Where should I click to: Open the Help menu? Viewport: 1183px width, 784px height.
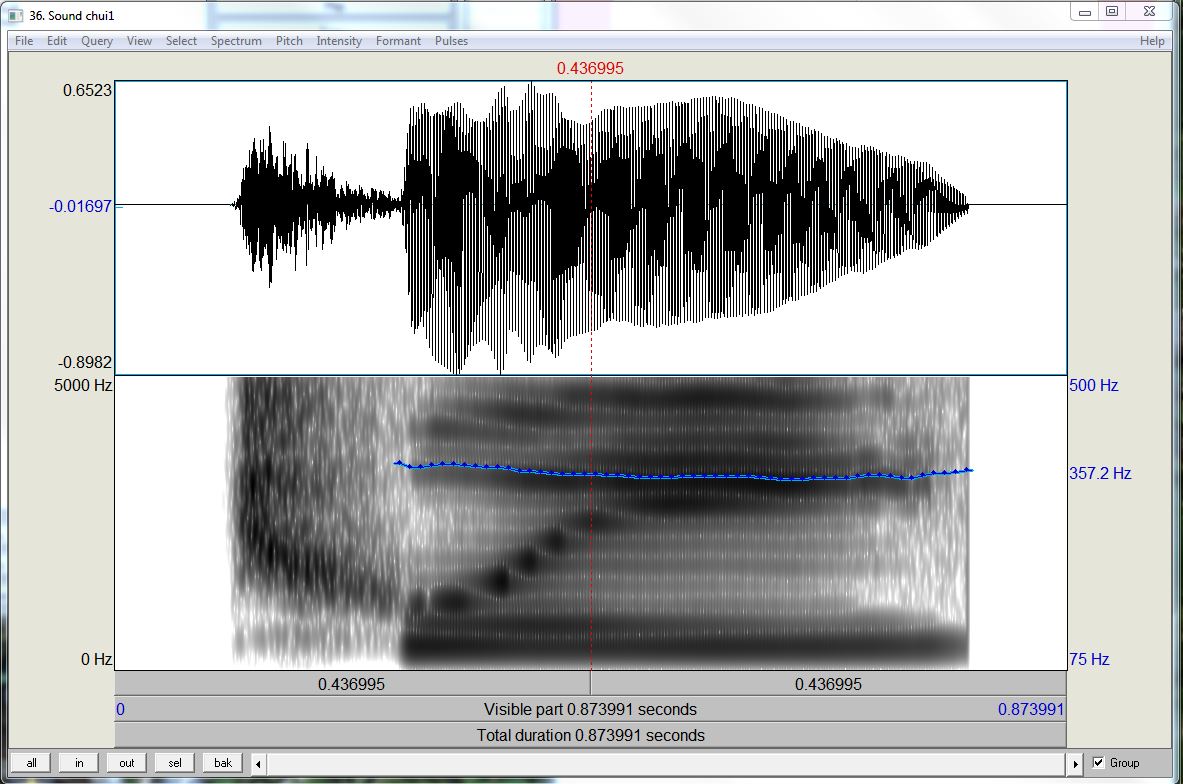click(1152, 41)
